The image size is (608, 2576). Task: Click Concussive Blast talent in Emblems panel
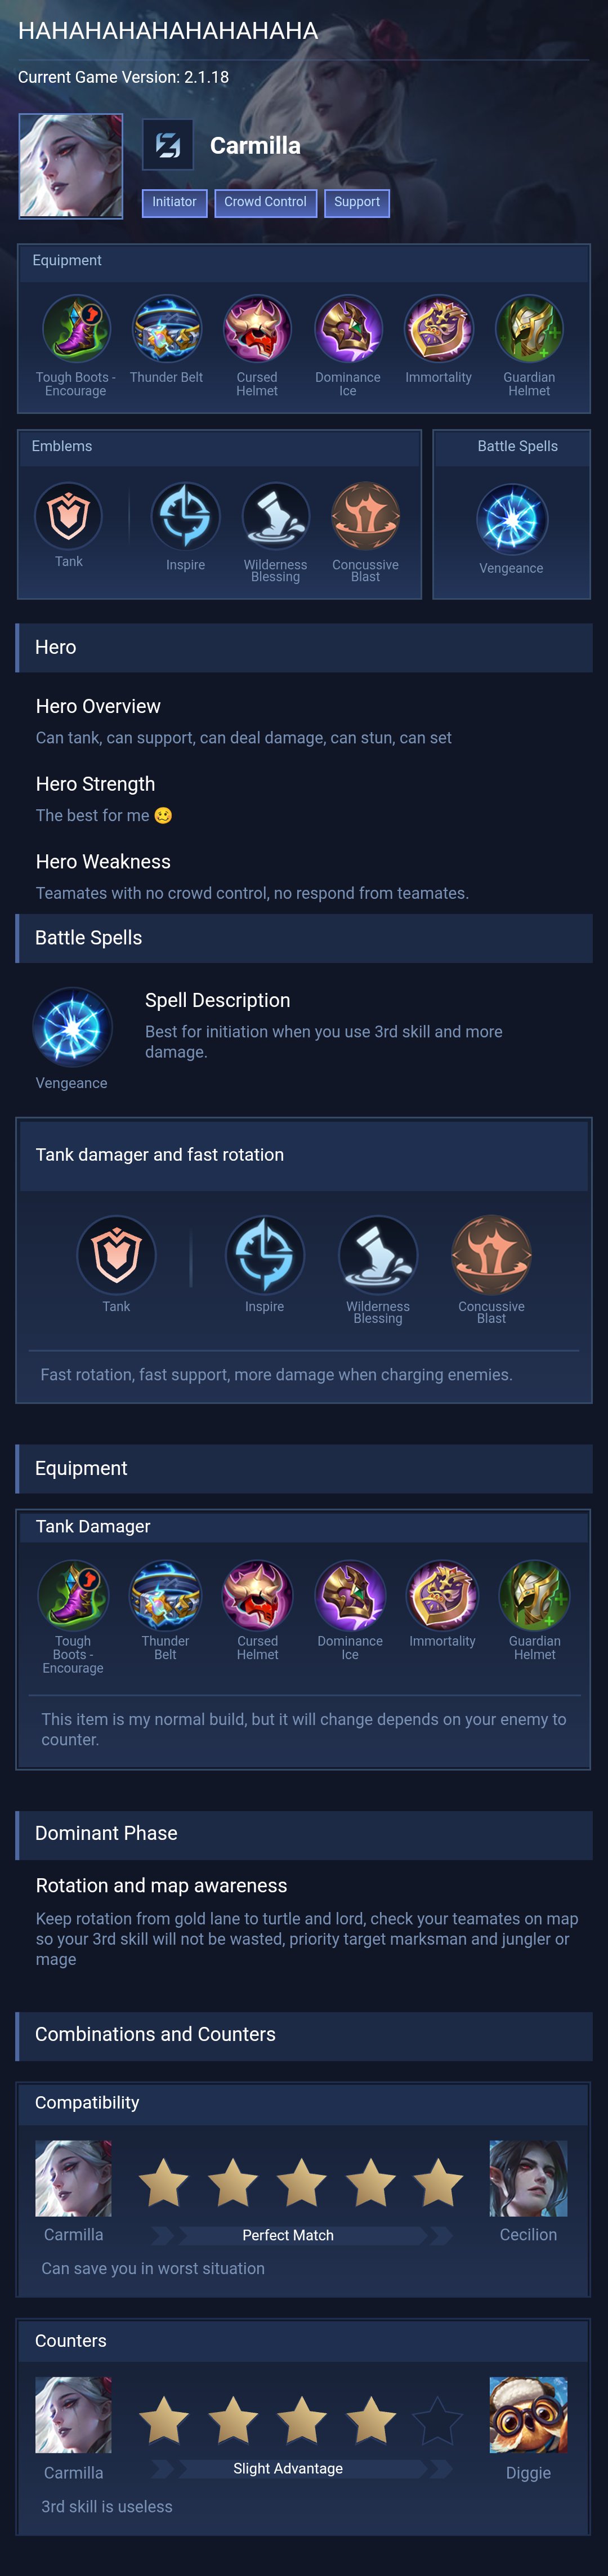click(365, 516)
